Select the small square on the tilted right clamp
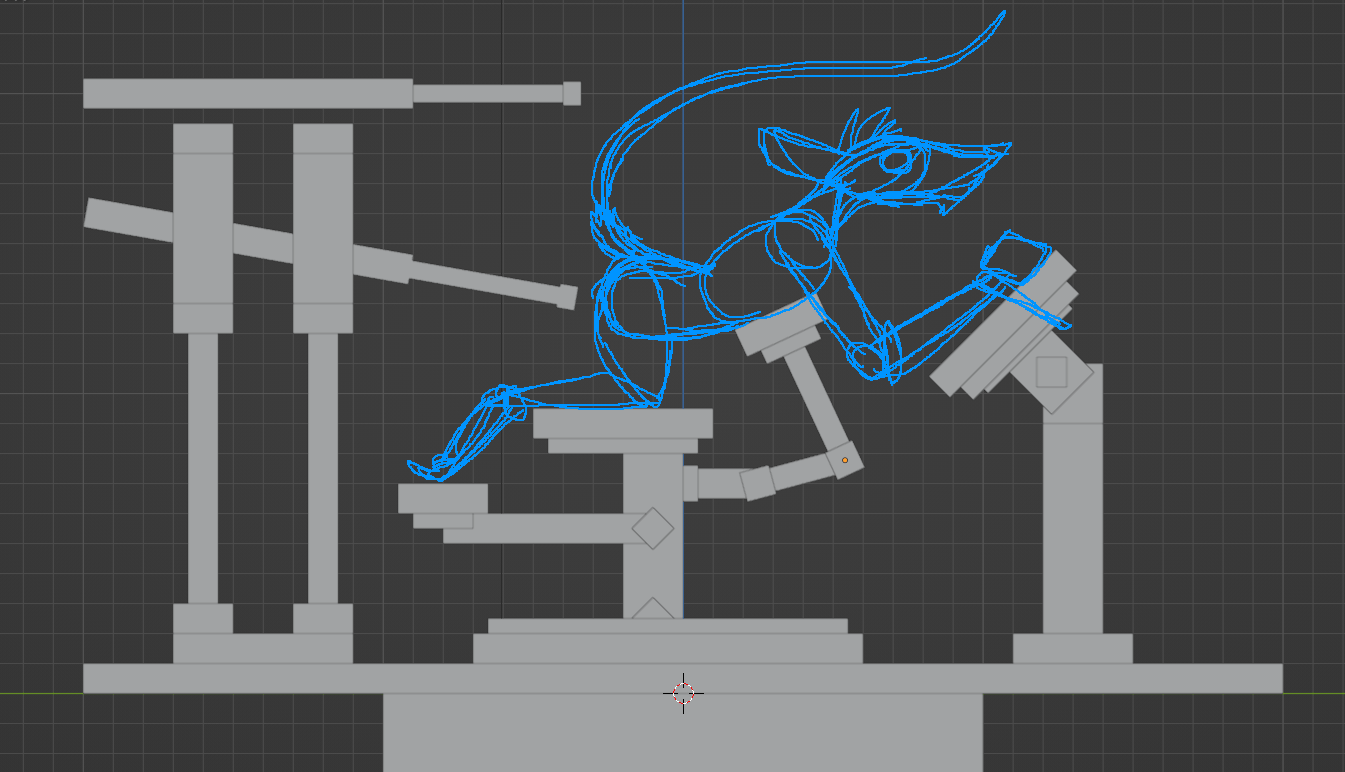The width and height of the screenshot is (1345, 772). pos(1051,372)
